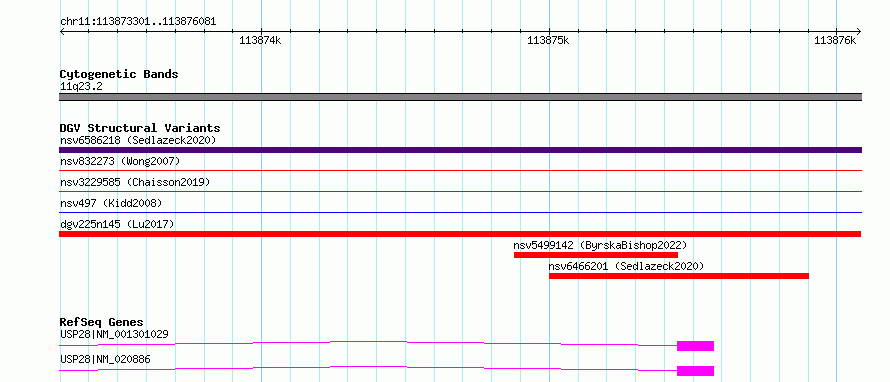
Task: Click the thick red dgv225n145 bar
Action: coord(460,234)
